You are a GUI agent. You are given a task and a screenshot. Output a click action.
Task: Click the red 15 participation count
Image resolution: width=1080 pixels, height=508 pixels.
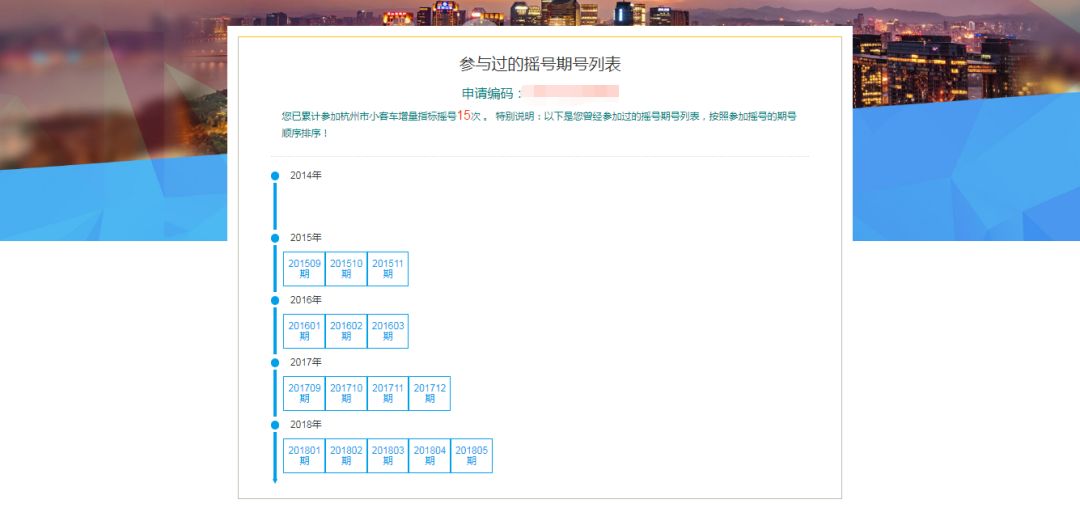pos(464,116)
